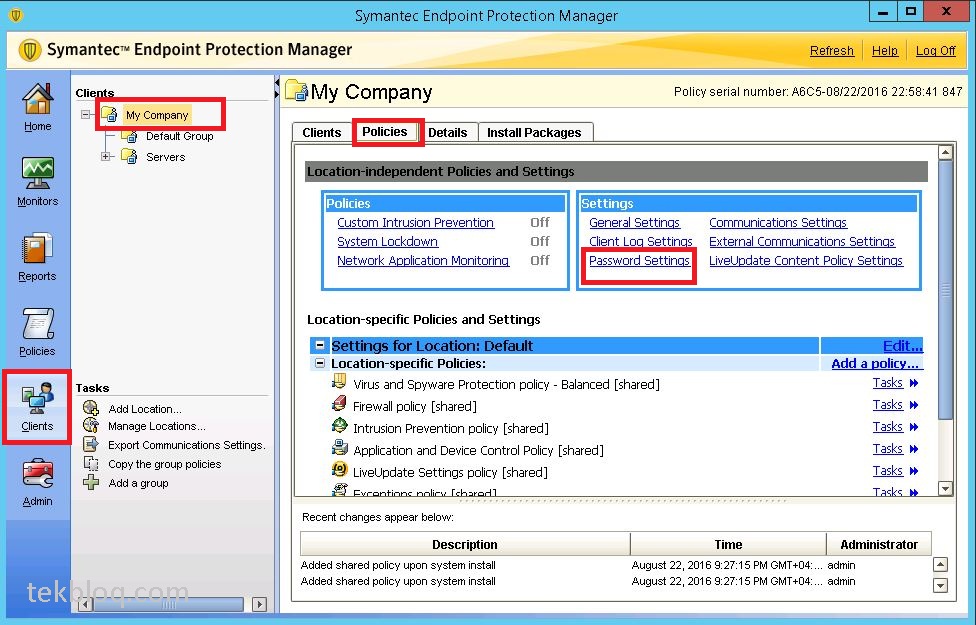The width and height of the screenshot is (976, 625).
Task: Open the Home page icon
Action: [x=37, y=99]
